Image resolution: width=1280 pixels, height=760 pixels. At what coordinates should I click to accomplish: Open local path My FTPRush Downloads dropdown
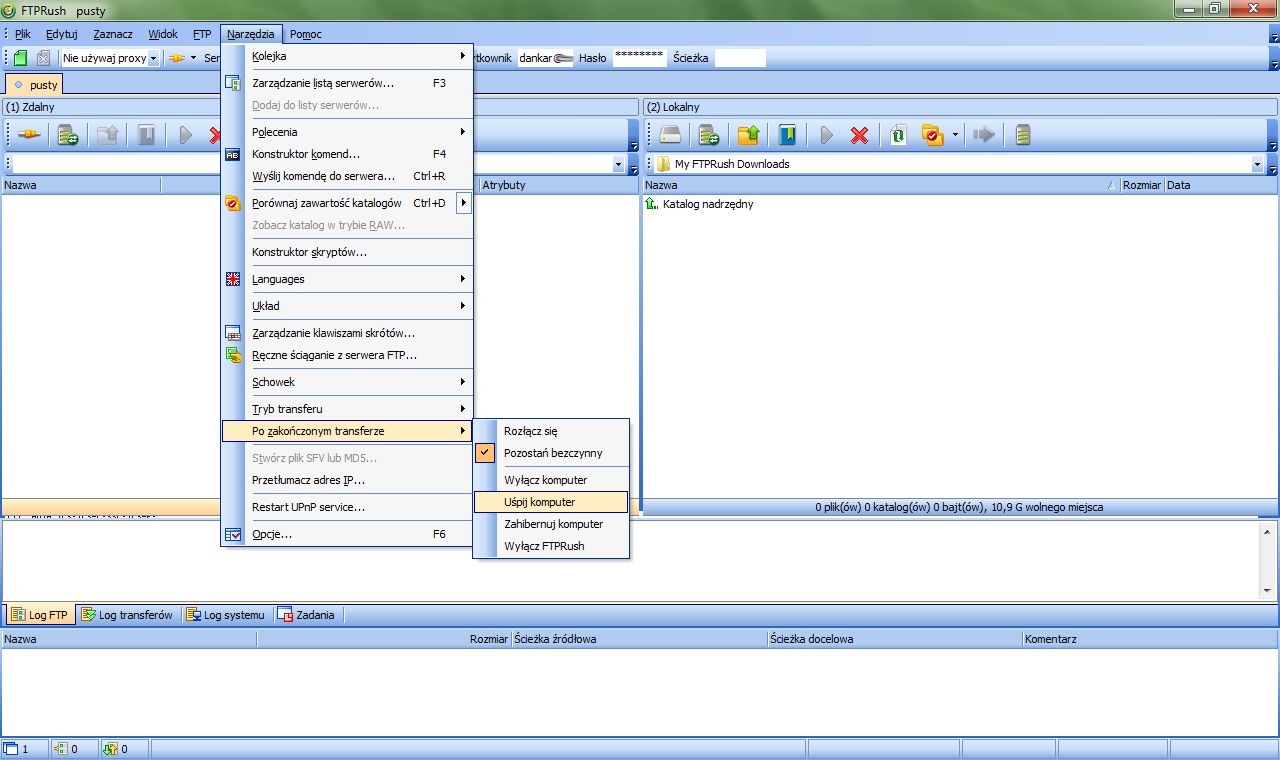point(1257,164)
